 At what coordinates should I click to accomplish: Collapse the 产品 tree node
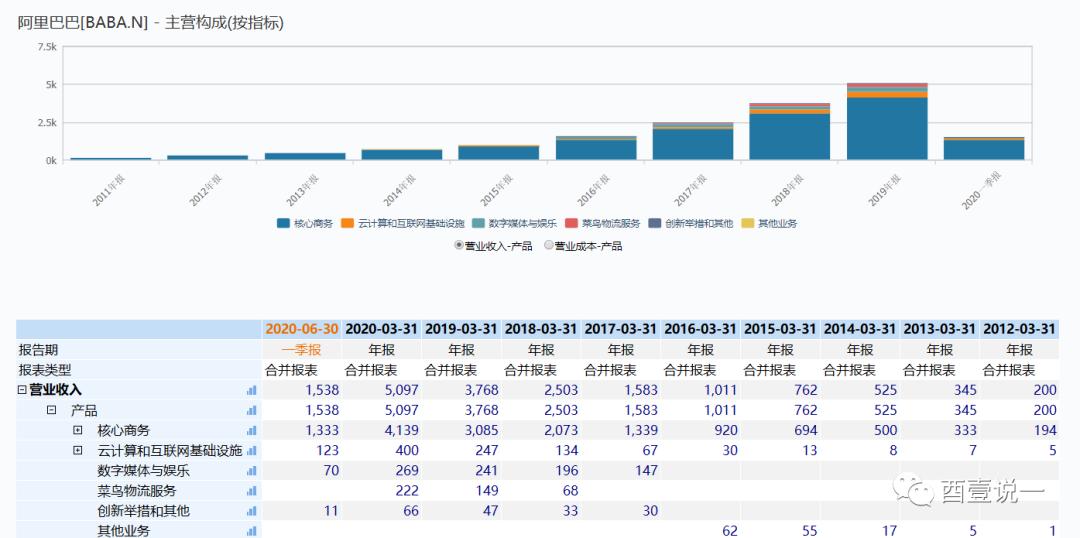[51, 410]
